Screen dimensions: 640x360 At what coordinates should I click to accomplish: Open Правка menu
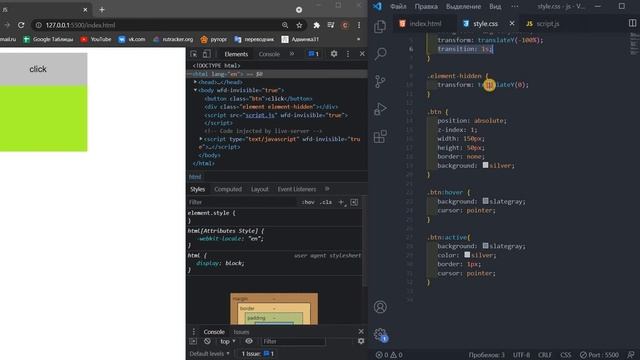tap(426, 6)
